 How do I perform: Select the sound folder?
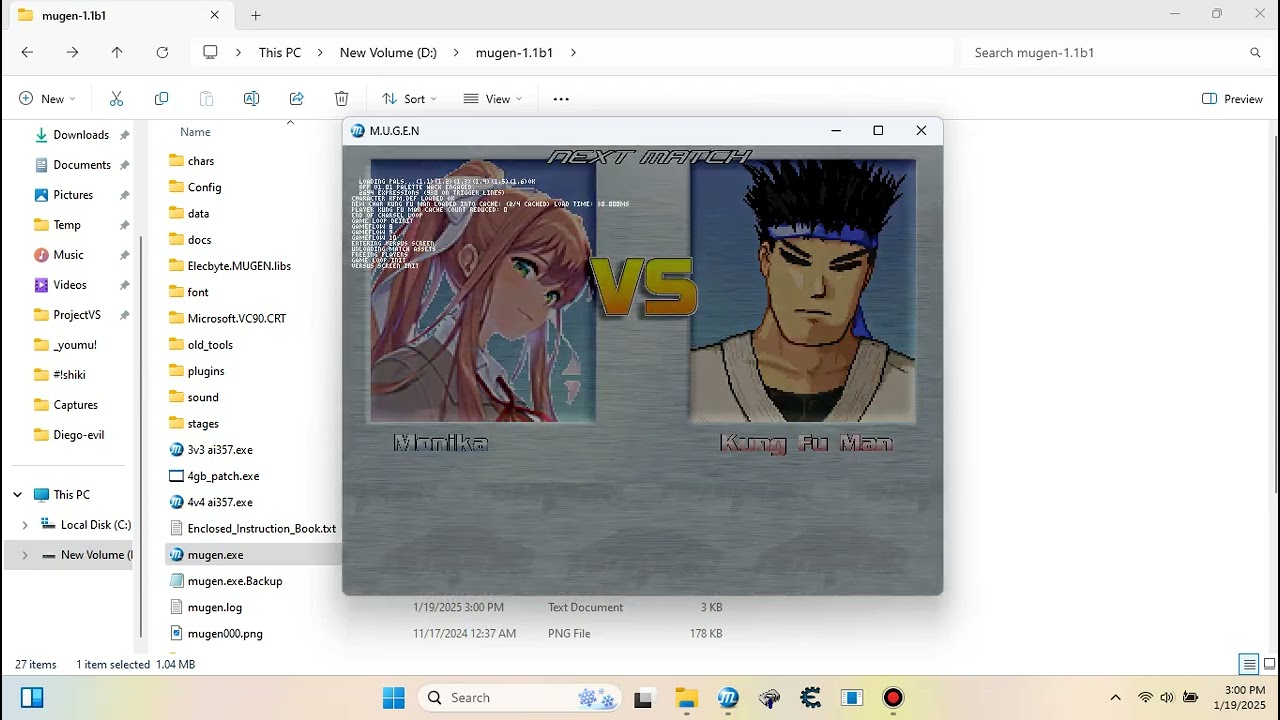coord(203,397)
